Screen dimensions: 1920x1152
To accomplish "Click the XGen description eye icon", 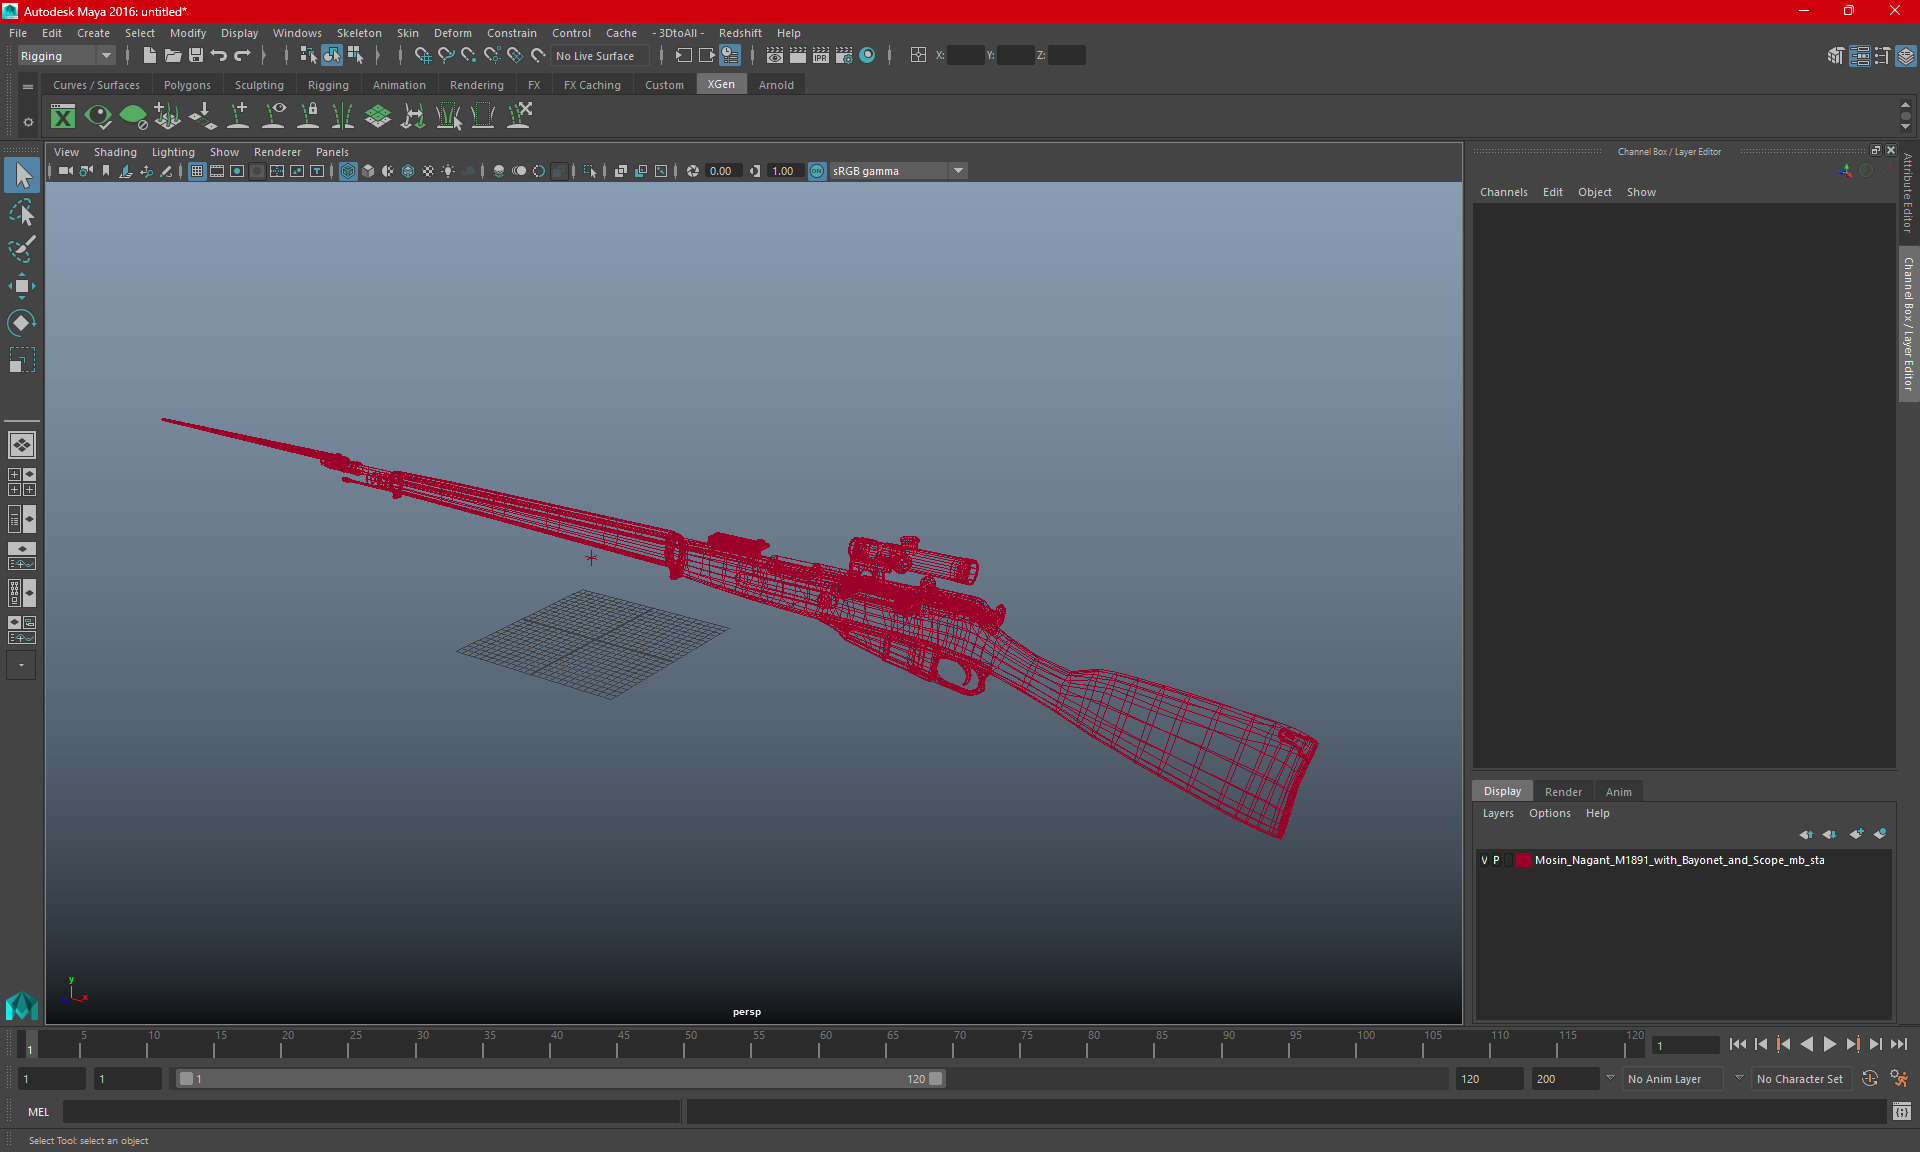I will click(98, 117).
